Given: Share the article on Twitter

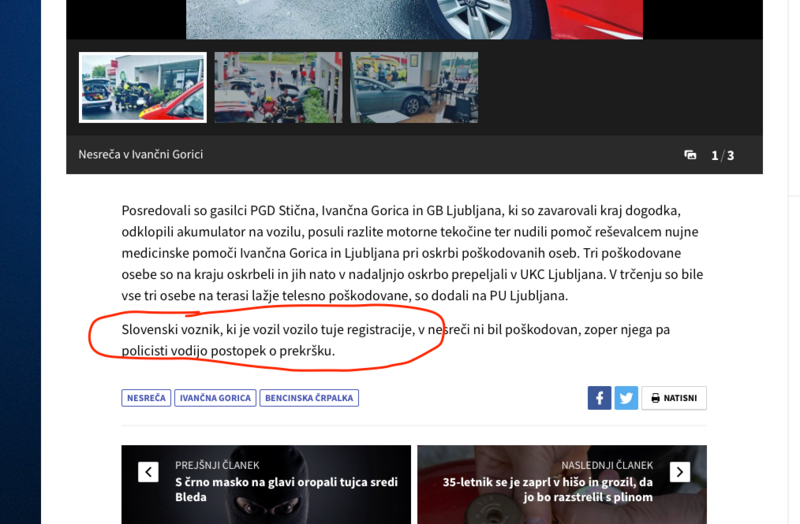Looking at the screenshot, I should coord(626,398).
